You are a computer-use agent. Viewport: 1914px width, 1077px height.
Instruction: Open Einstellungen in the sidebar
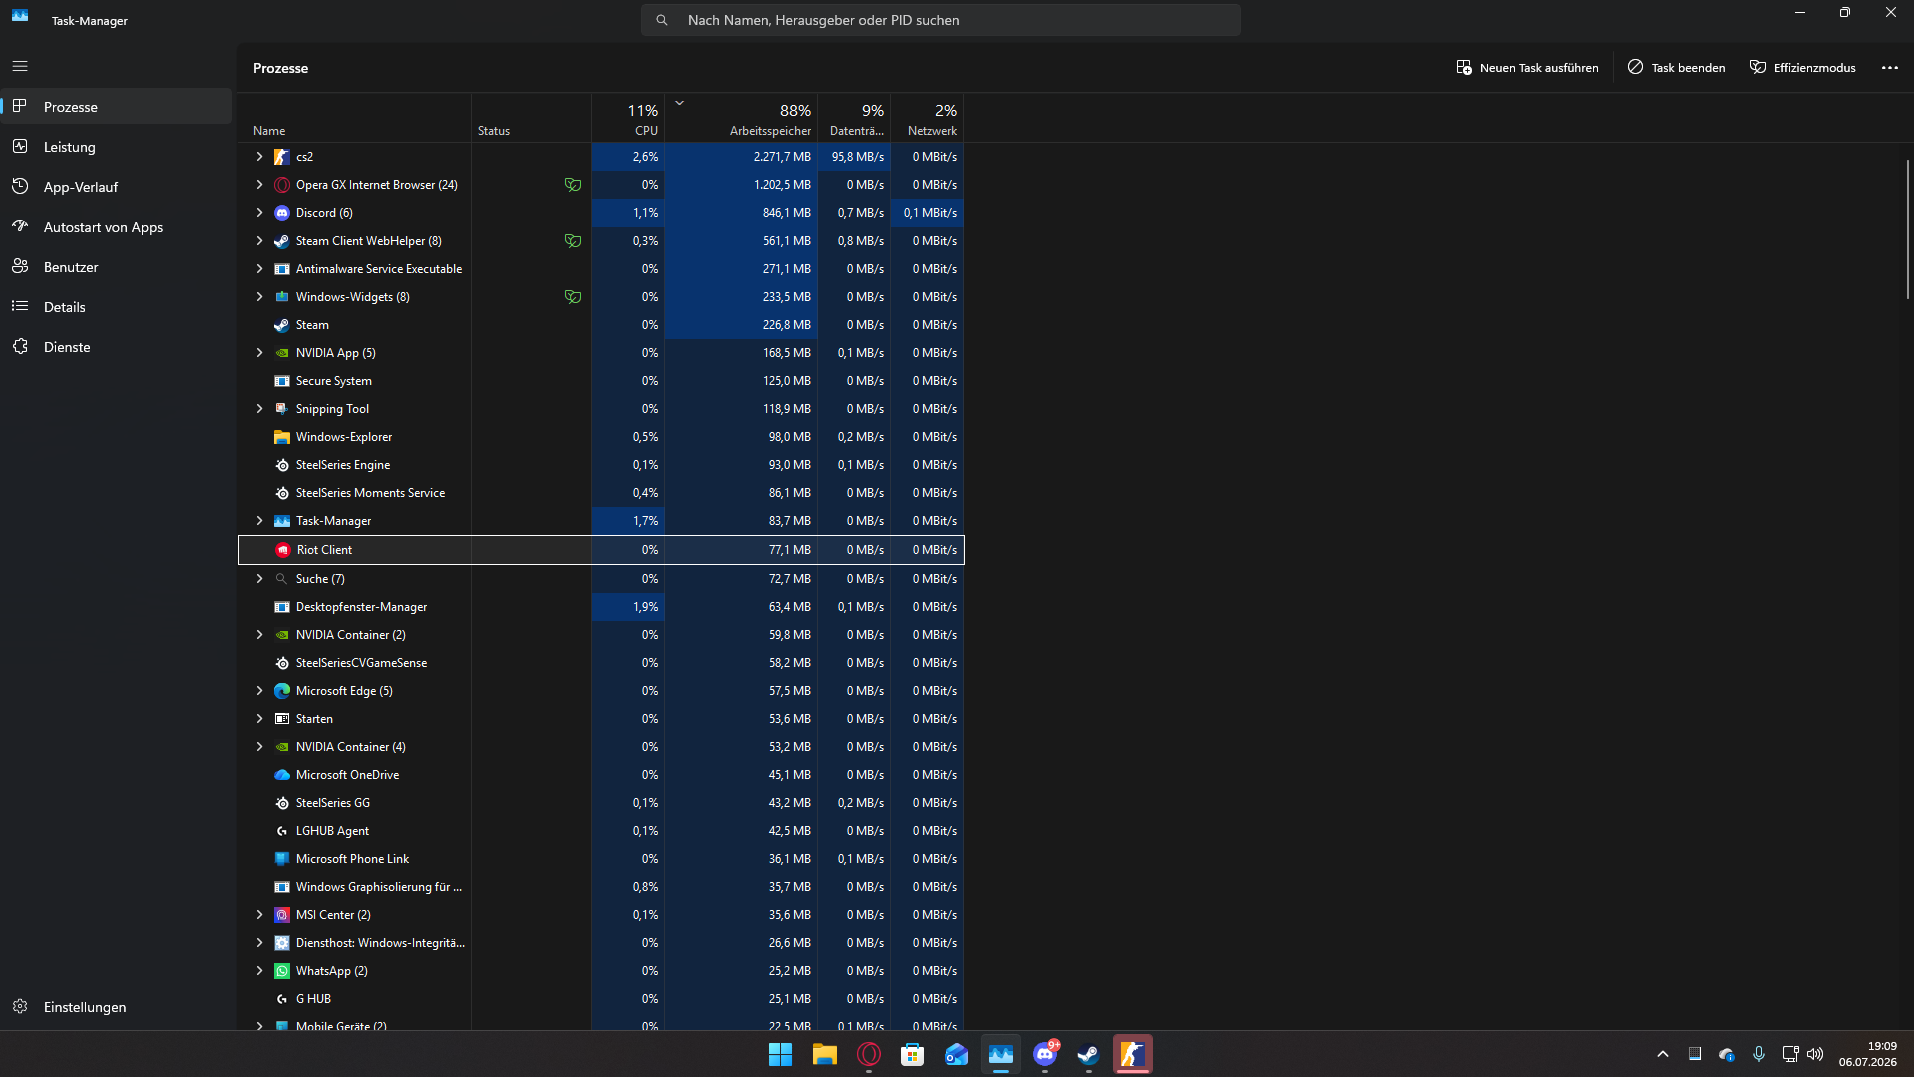[x=117, y=1007]
